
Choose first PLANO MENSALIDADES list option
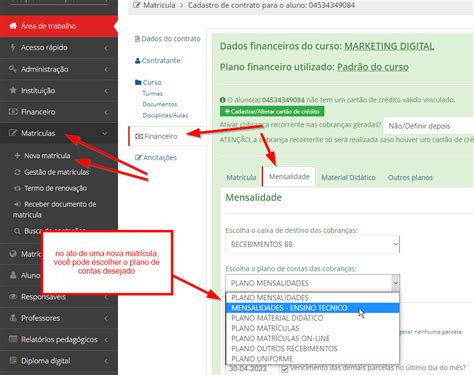(x=312, y=297)
